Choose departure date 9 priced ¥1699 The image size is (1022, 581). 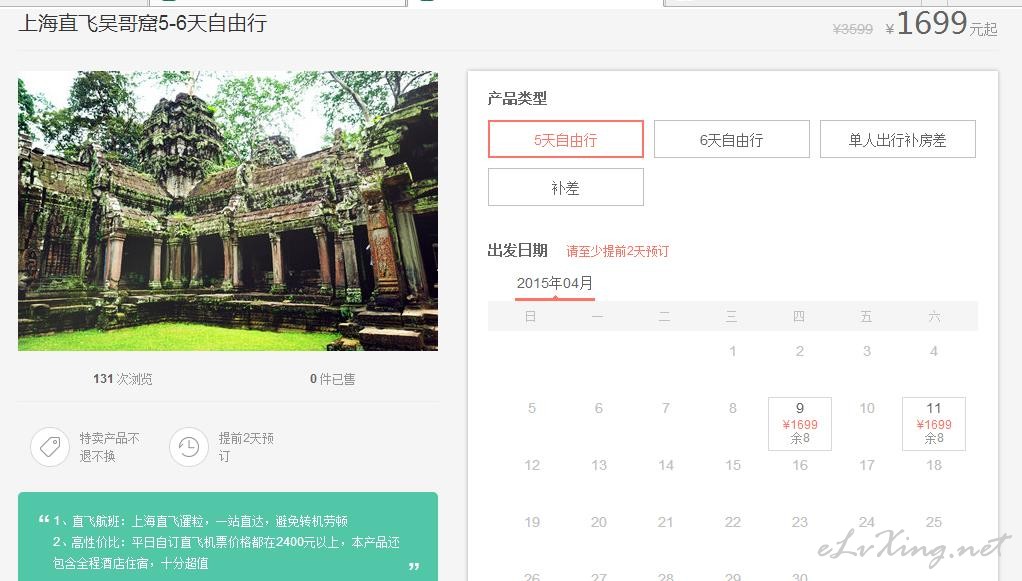(800, 423)
